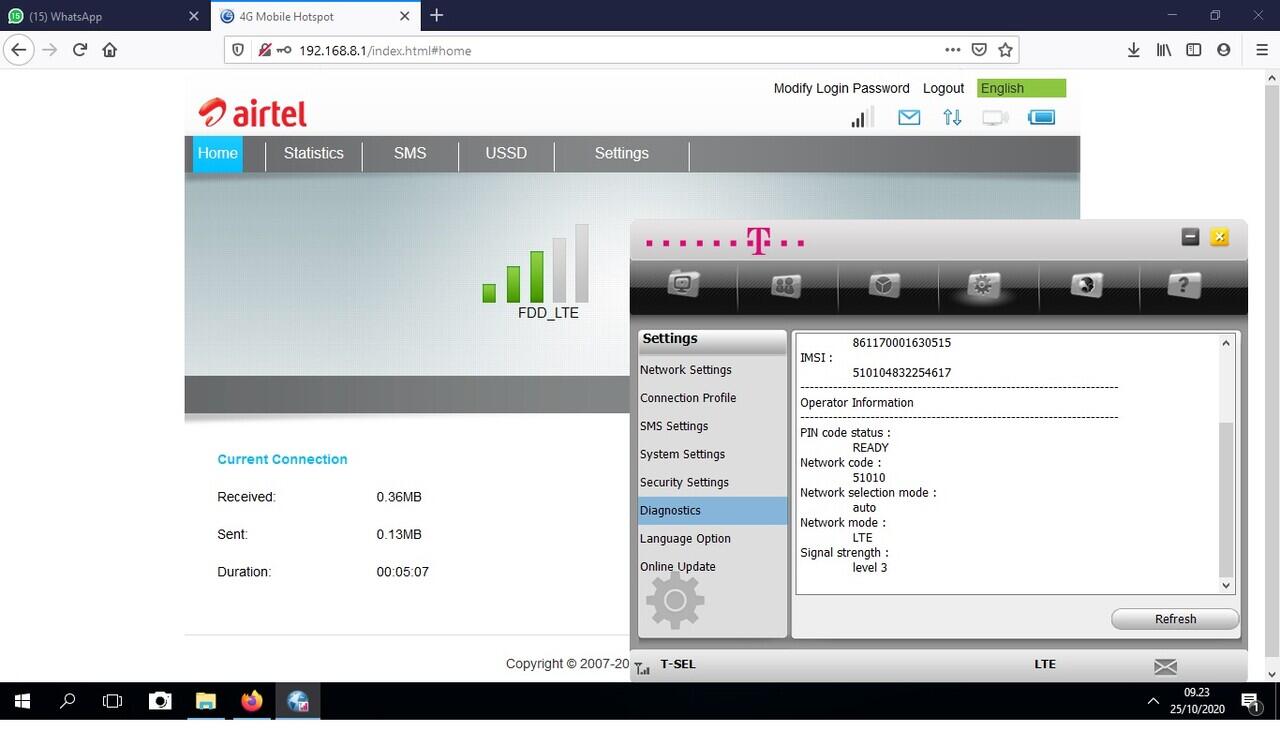Click the airtel logo
1280x731 pixels.
point(252,112)
